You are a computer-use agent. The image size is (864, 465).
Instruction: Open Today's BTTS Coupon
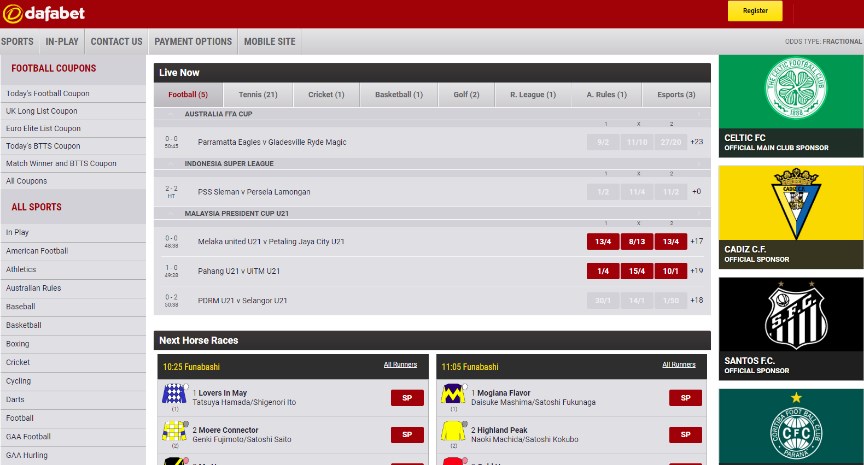tap(43, 146)
